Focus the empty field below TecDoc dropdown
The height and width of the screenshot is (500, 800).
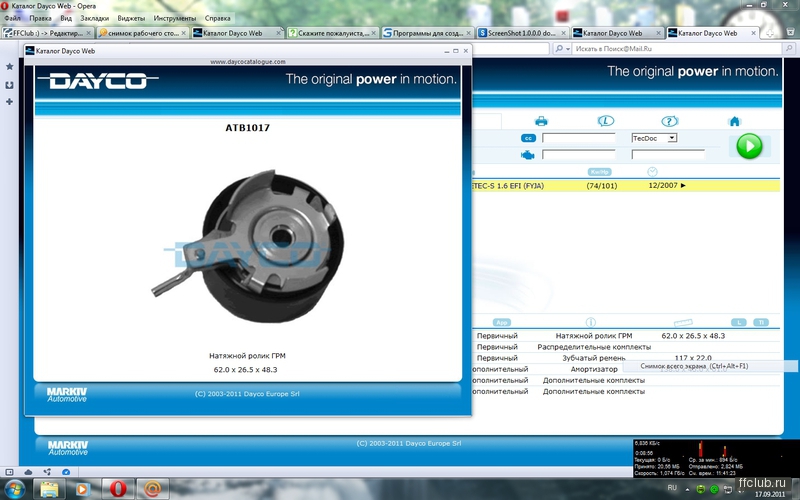(x=668, y=154)
